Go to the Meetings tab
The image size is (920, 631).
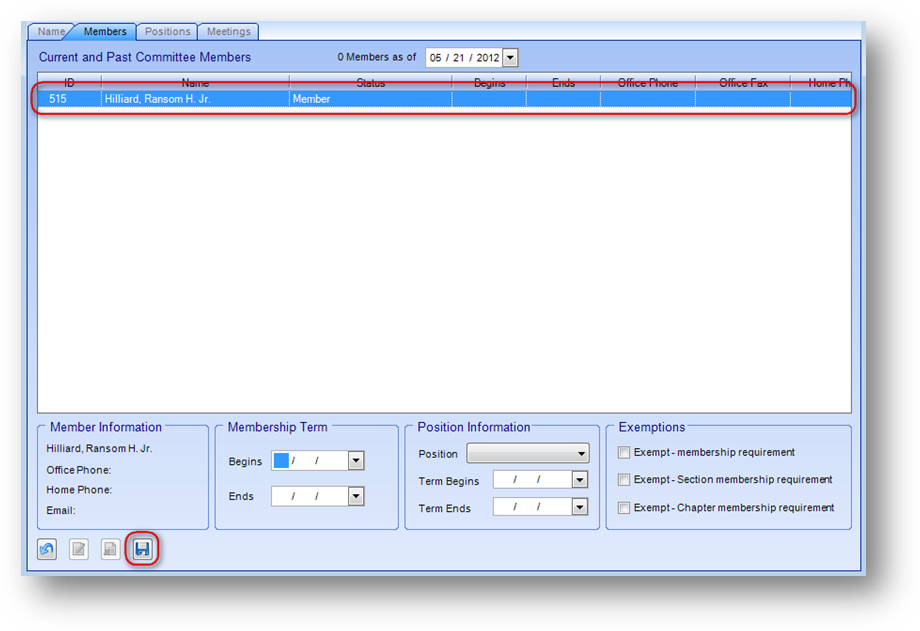pos(228,32)
